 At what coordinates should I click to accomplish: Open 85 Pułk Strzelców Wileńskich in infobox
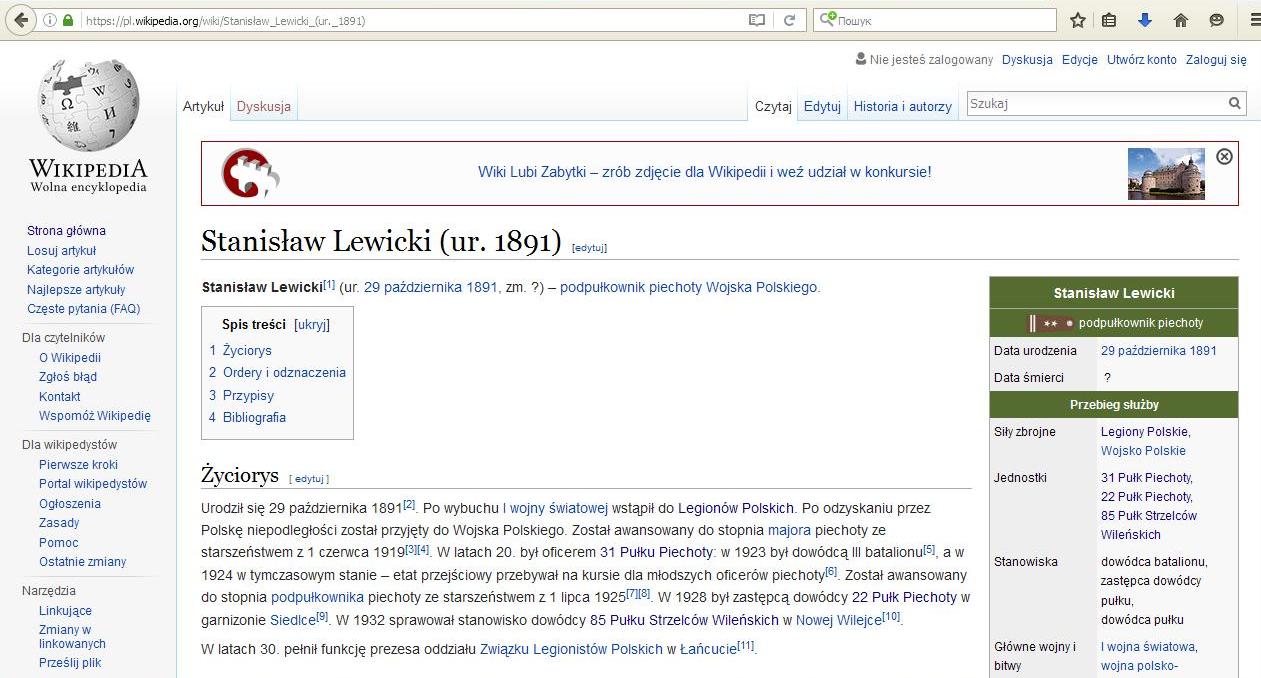pyautogui.click(x=1149, y=525)
